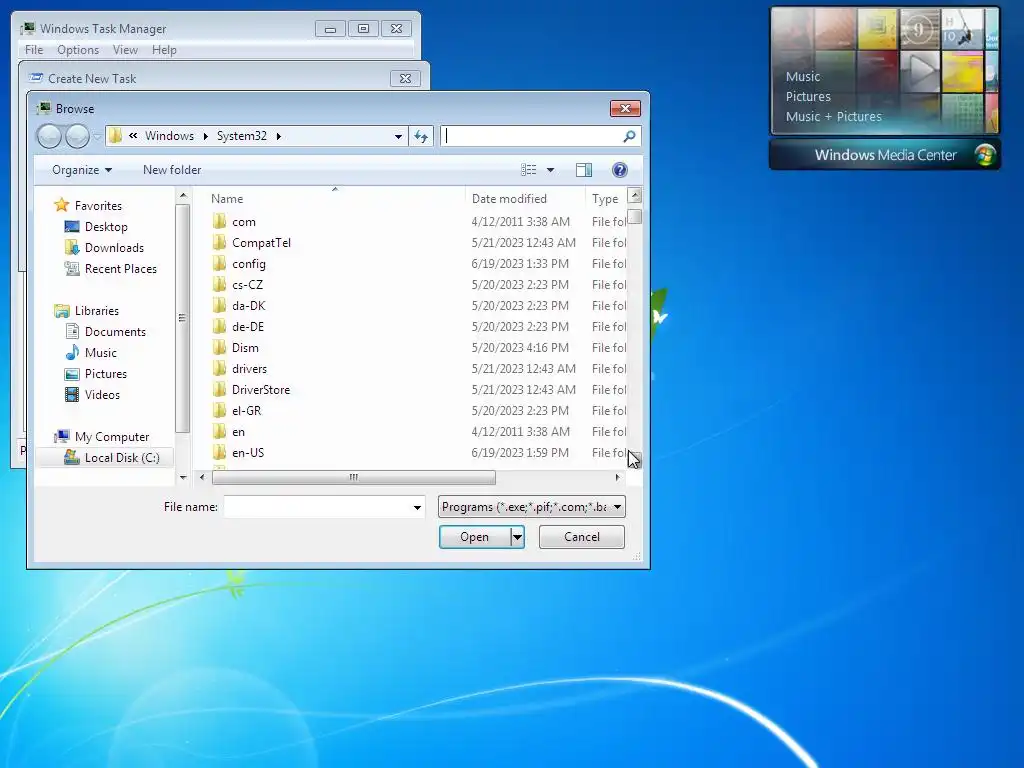This screenshot has height=768, width=1024.
Task: Click the refresh icon beside address bar
Action: click(x=421, y=136)
